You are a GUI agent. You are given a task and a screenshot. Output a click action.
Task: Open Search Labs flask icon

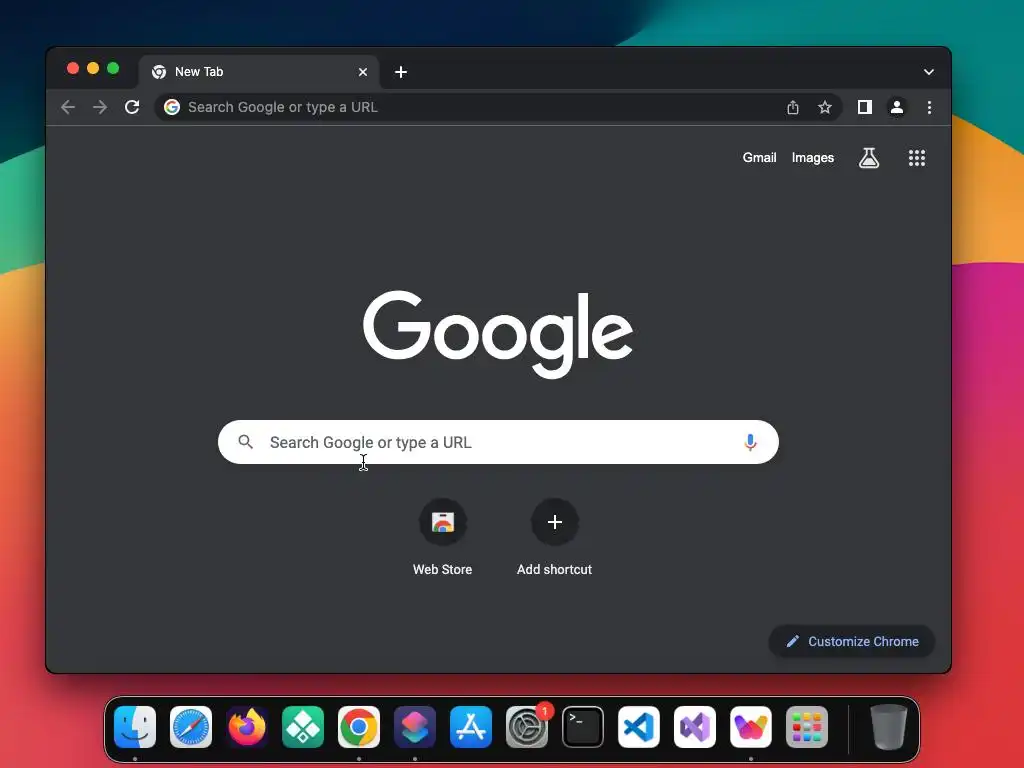coord(869,158)
